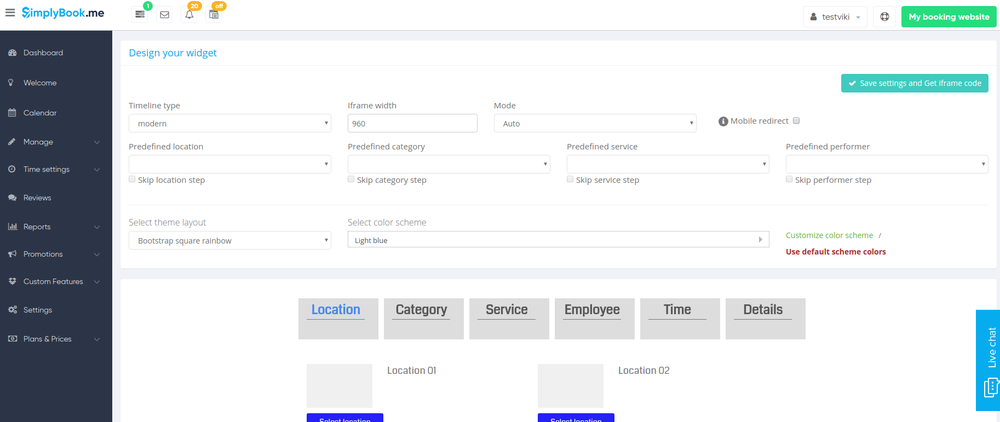This screenshot has width=1000, height=422.
Task: Click the Use default scheme colors link
Action: pyautogui.click(x=835, y=252)
